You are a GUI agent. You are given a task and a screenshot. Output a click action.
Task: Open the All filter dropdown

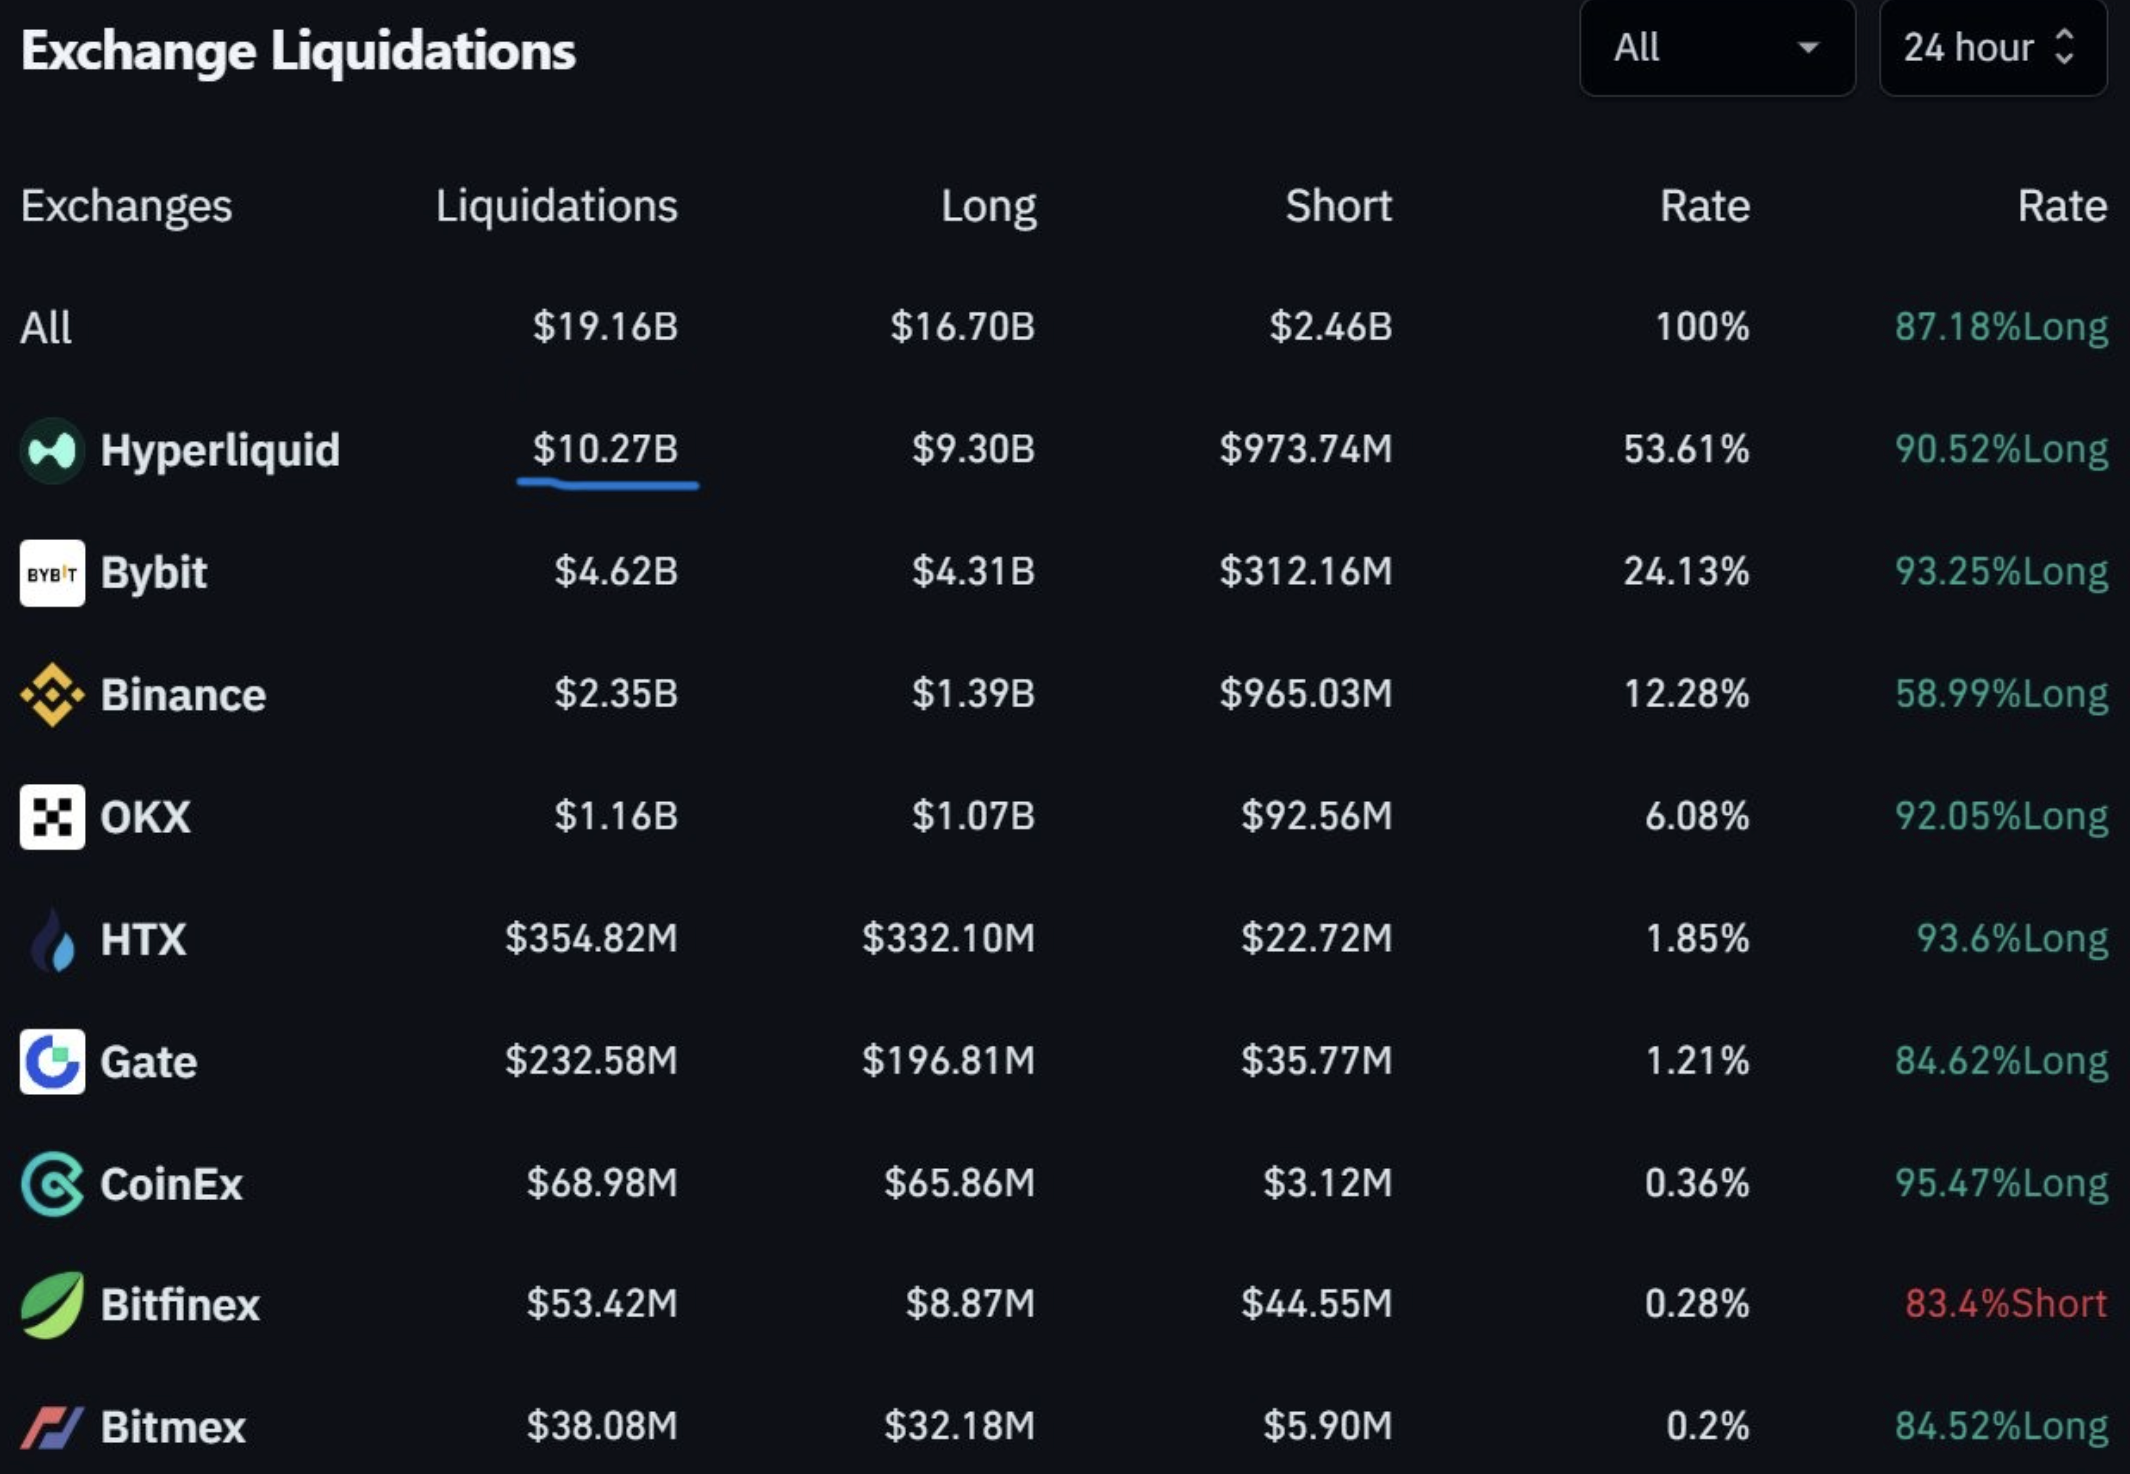pos(1716,48)
